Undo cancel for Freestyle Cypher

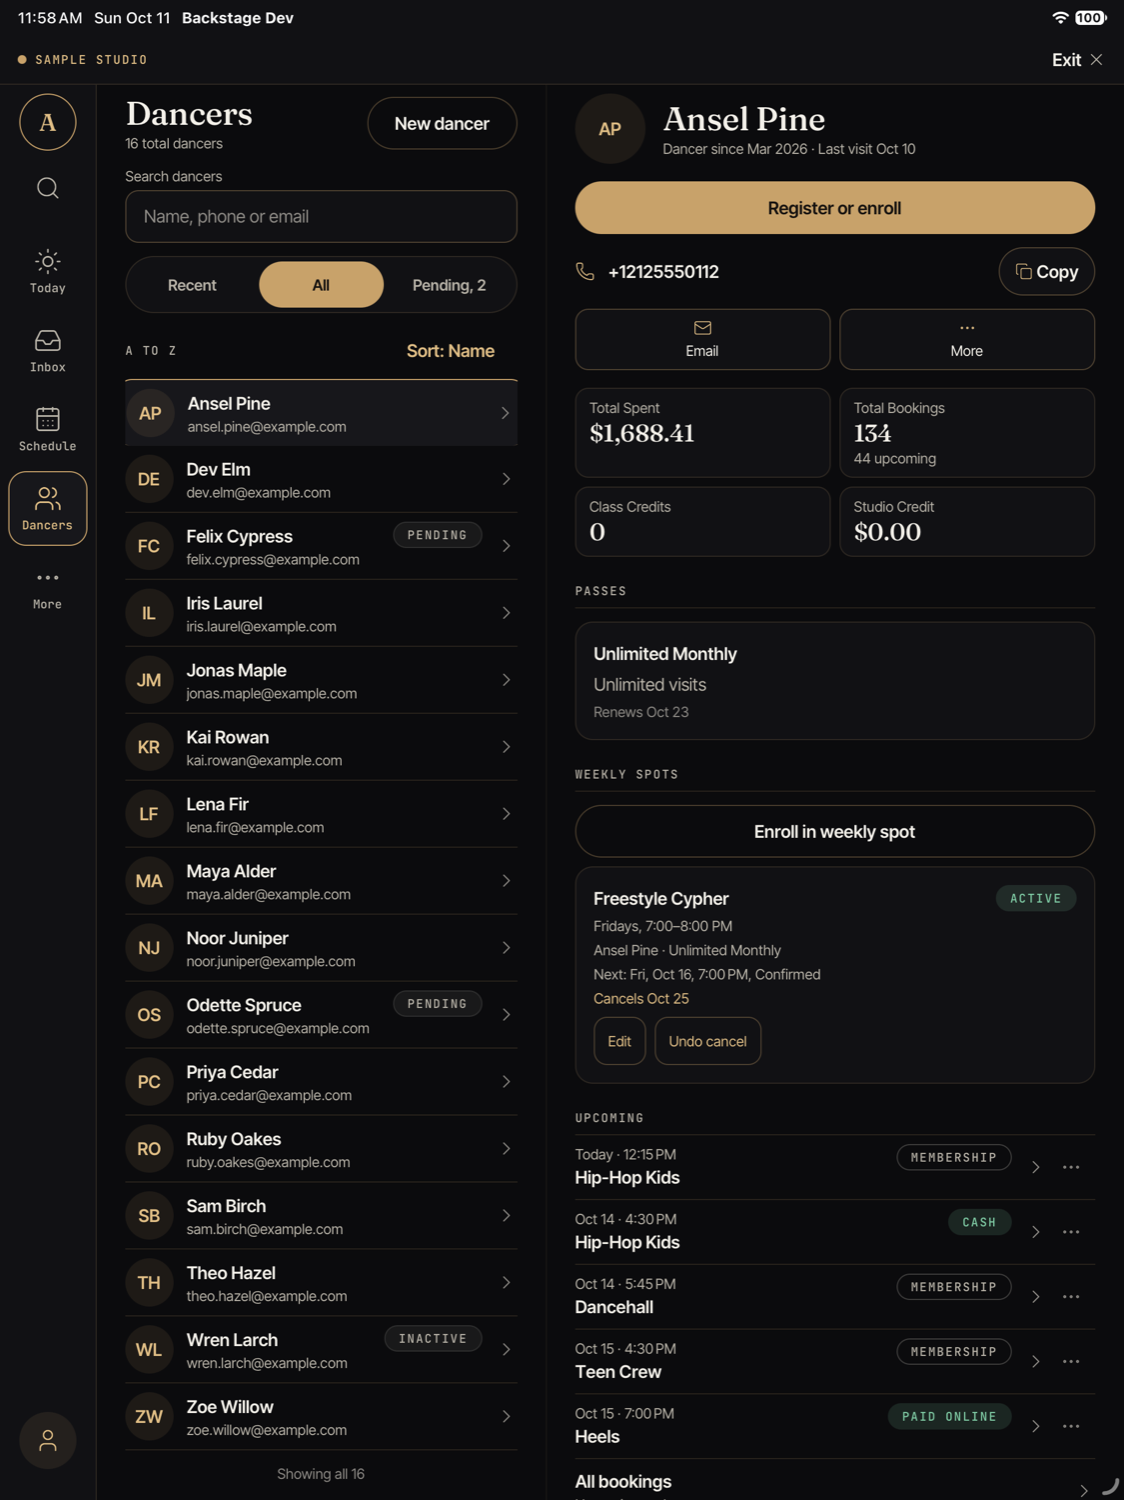(708, 1041)
